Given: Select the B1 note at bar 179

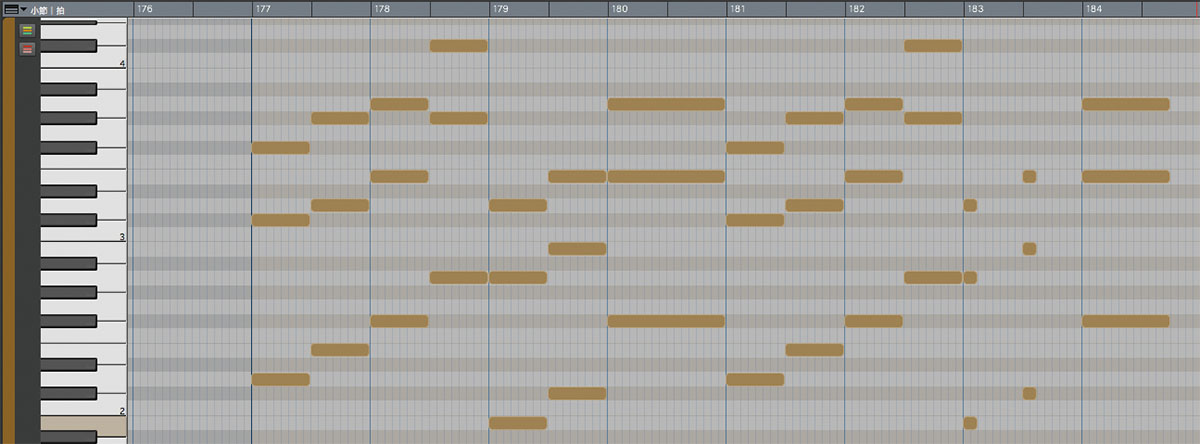Looking at the screenshot, I should [518, 423].
